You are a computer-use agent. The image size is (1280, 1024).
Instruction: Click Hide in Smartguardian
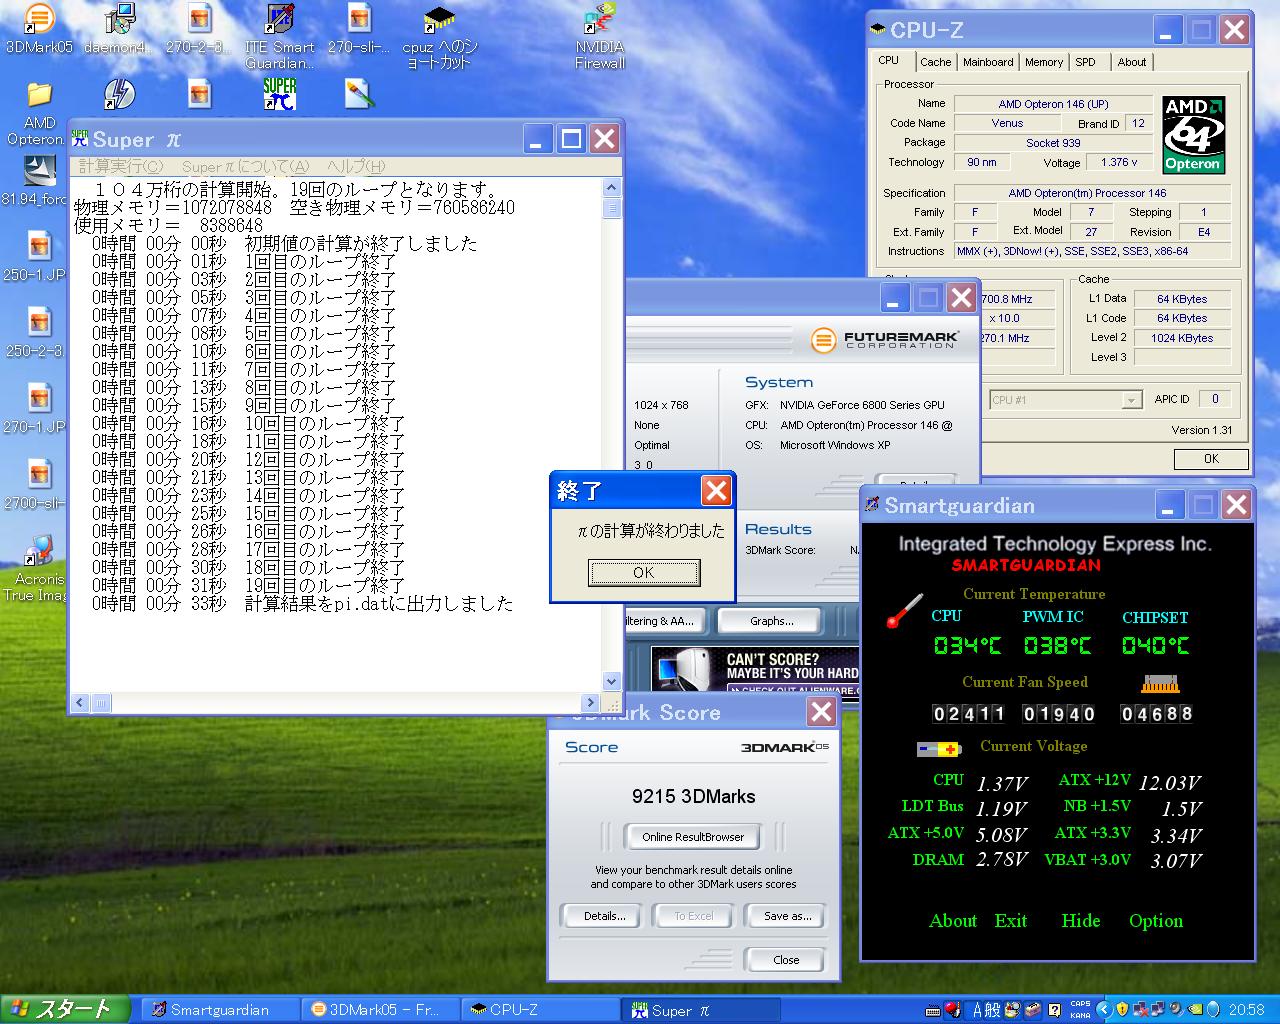click(1081, 921)
